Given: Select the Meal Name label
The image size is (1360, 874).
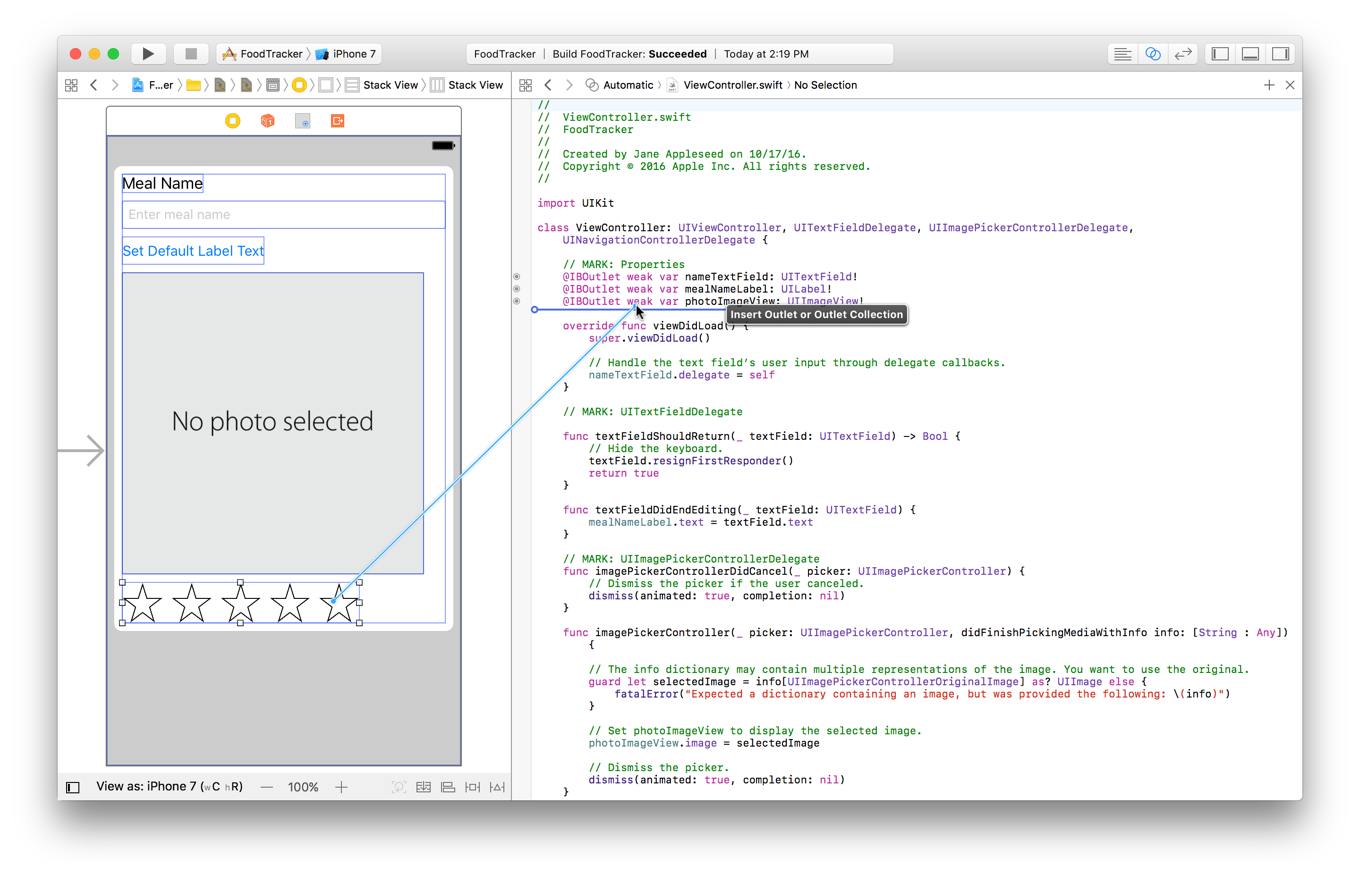Looking at the screenshot, I should (162, 184).
